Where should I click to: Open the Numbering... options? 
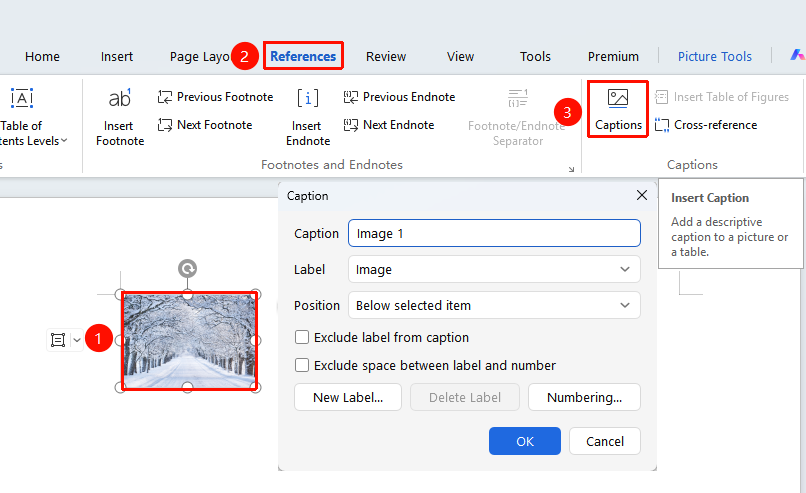(x=584, y=397)
